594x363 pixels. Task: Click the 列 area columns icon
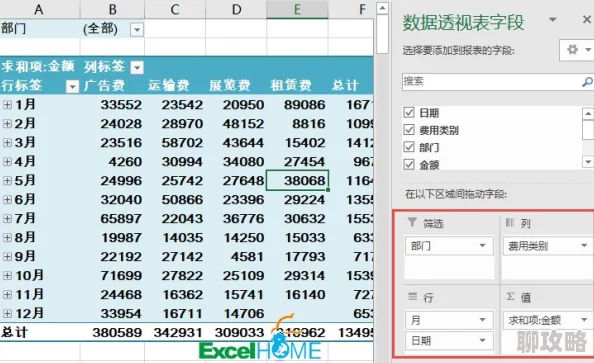point(510,222)
